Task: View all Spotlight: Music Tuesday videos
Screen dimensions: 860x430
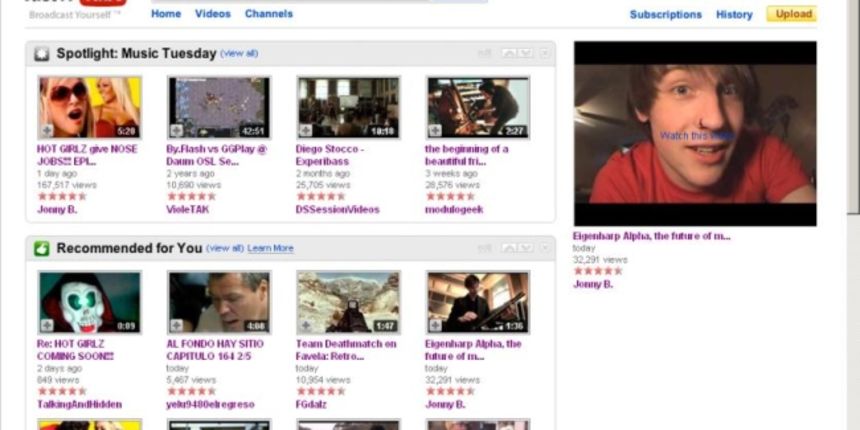Action: tap(239, 54)
